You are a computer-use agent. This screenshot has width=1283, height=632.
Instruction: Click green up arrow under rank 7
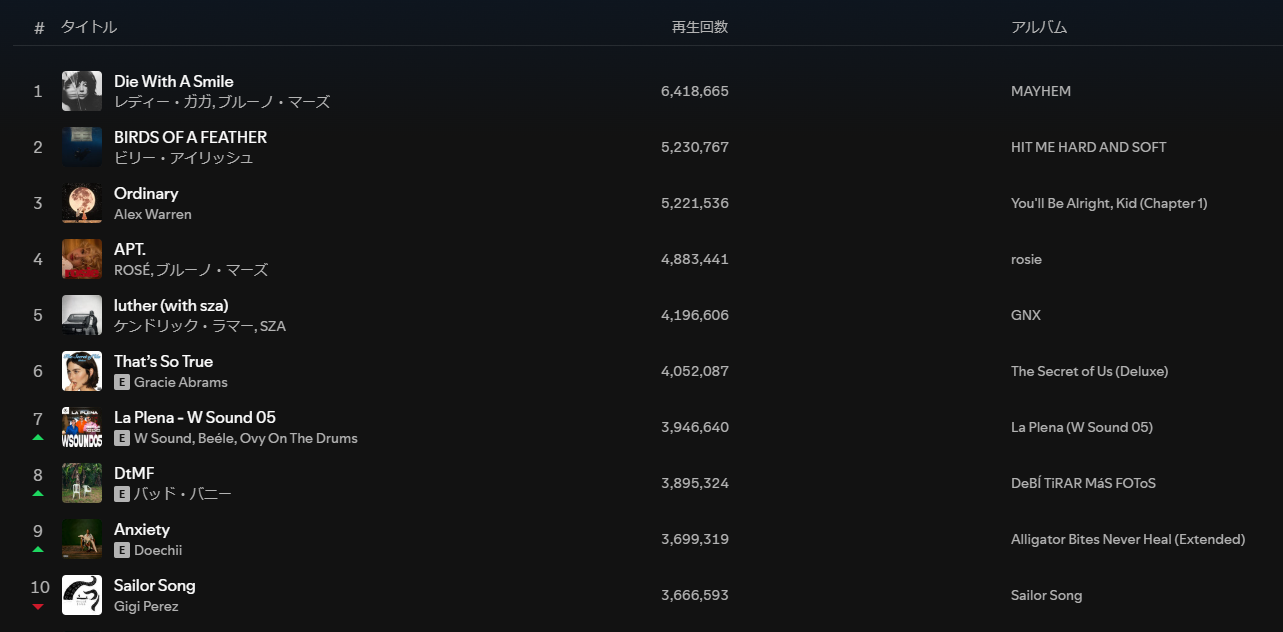point(38,438)
